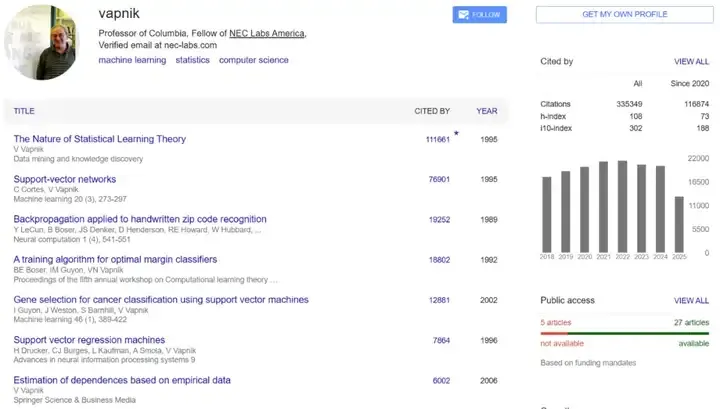720x409 pixels.
Task: Select the computer science interest tag
Action: (x=253, y=60)
